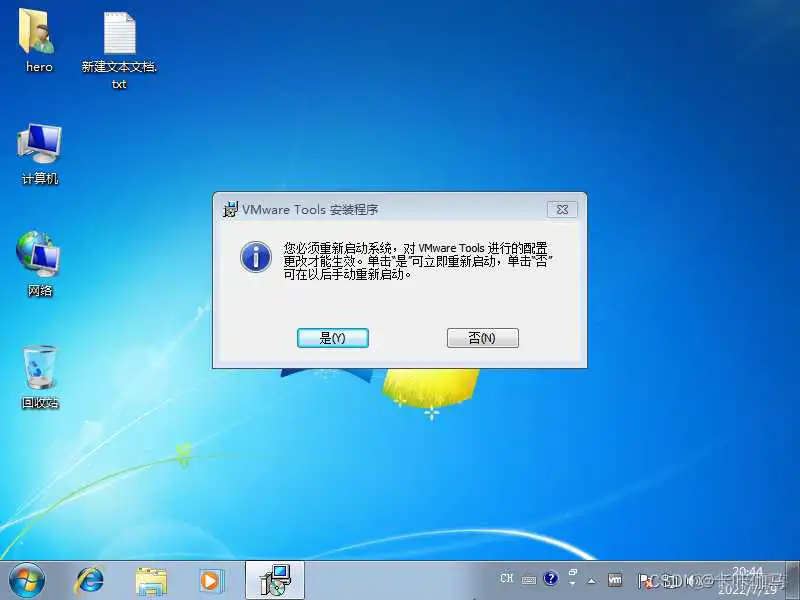
Task: Click the help question-mark tray icon
Action: pyautogui.click(x=550, y=578)
